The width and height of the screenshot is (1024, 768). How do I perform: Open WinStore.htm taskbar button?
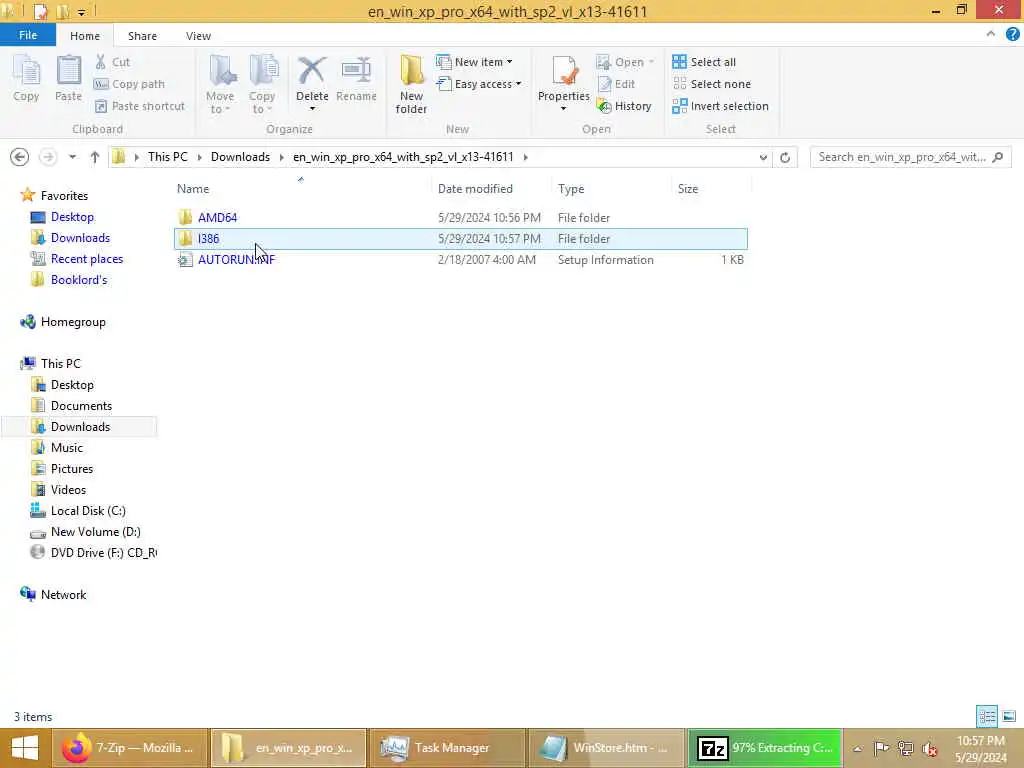(x=606, y=748)
